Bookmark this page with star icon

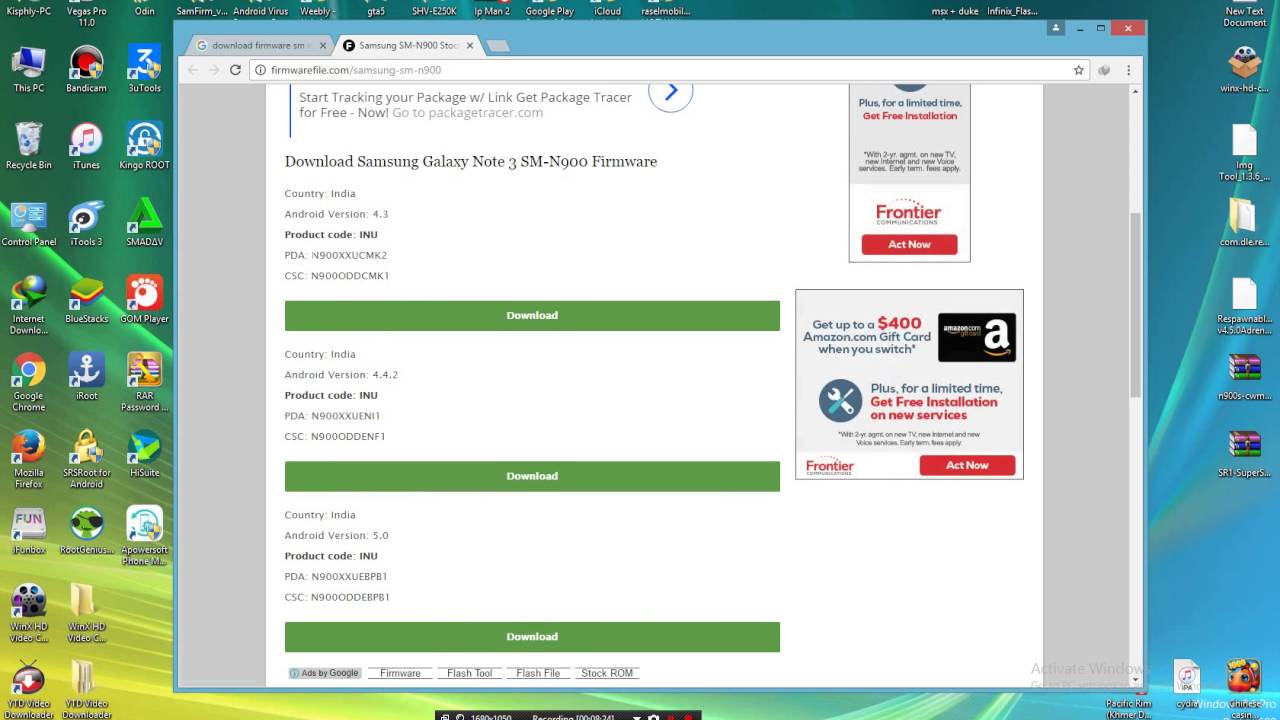tap(1078, 70)
